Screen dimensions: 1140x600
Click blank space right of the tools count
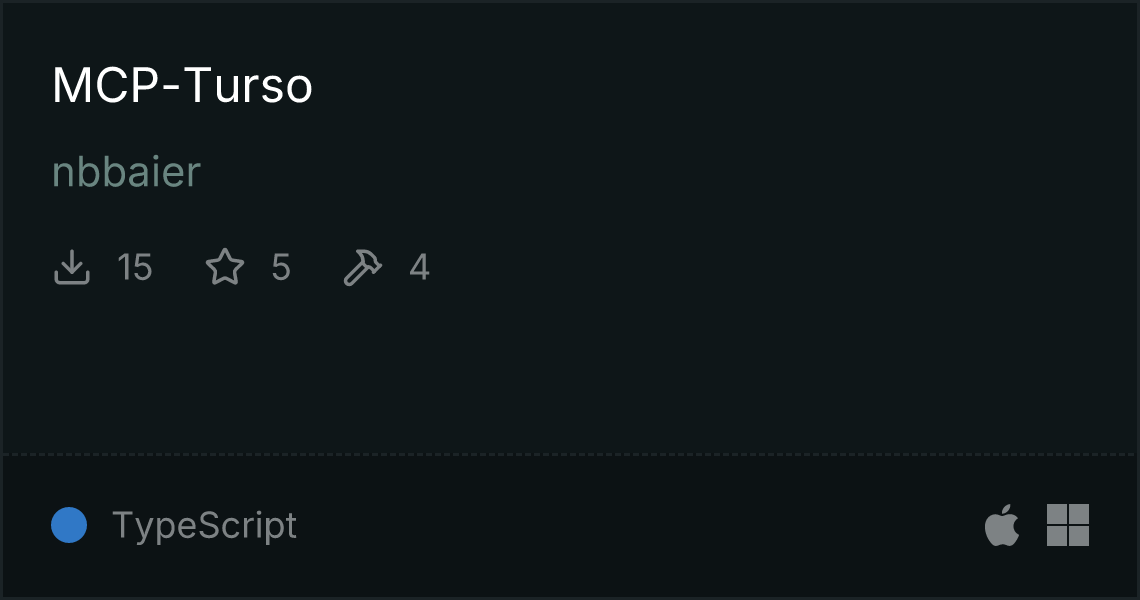point(778,267)
